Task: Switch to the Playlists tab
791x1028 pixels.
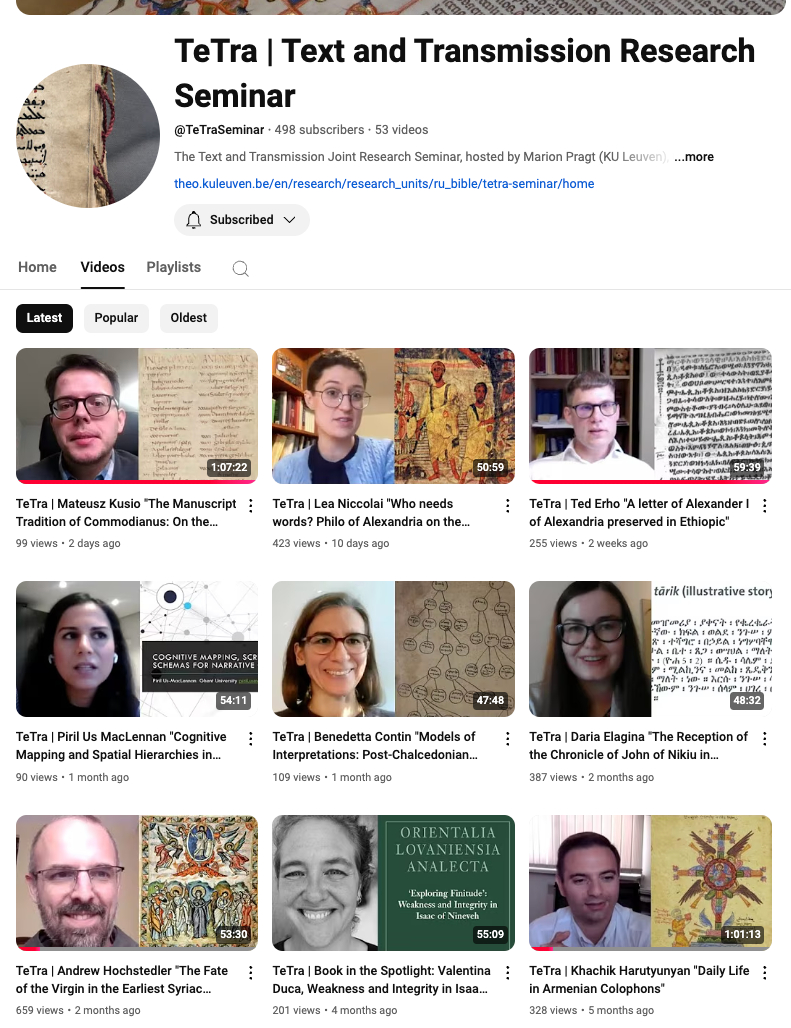Action: [174, 267]
